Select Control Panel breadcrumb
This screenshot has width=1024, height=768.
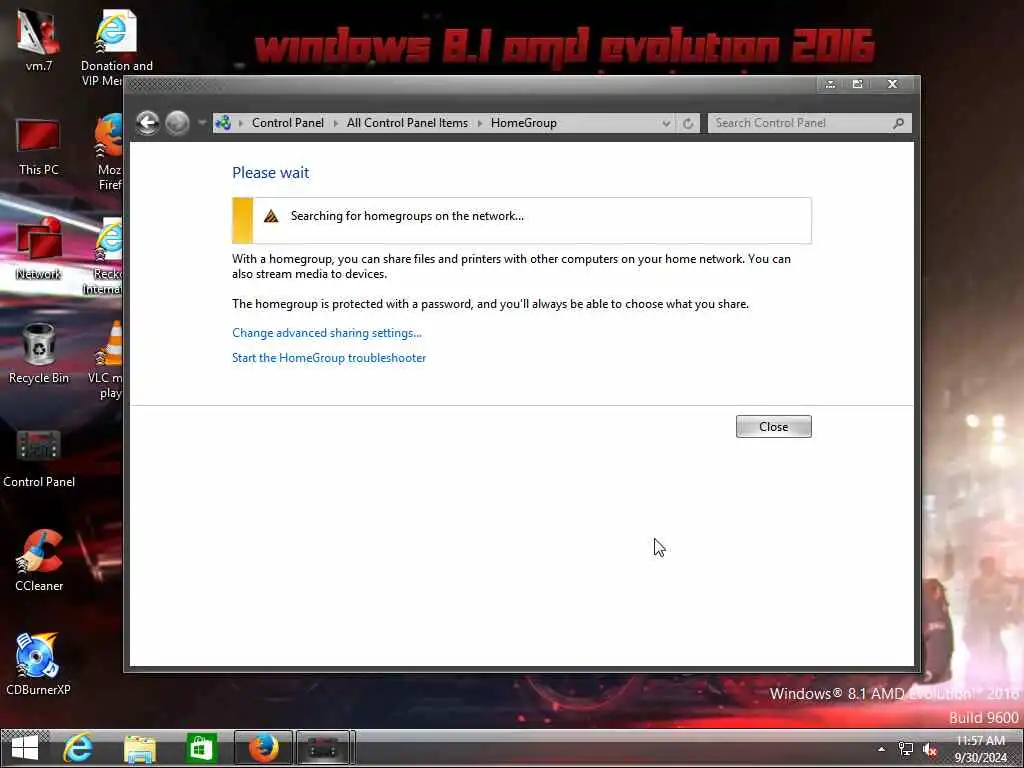(x=287, y=123)
